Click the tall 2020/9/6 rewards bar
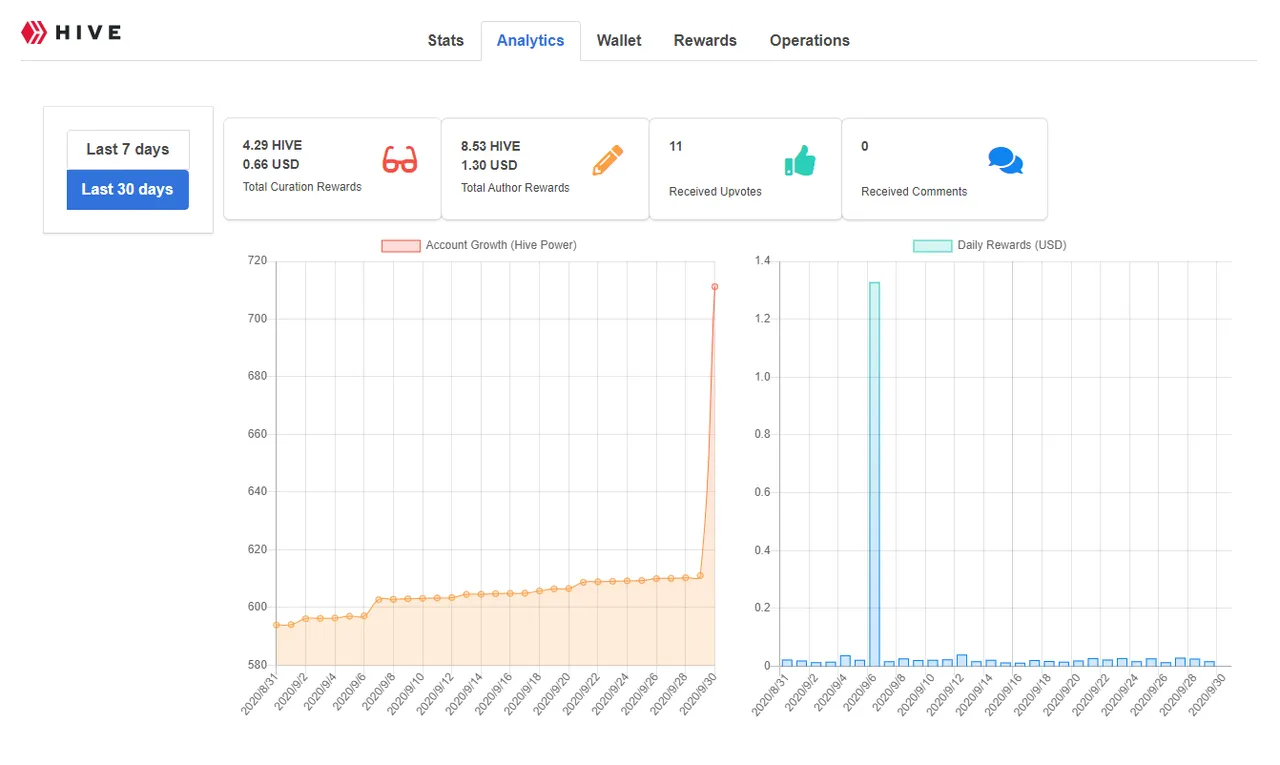The image size is (1280, 765). click(x=874, y=474)
